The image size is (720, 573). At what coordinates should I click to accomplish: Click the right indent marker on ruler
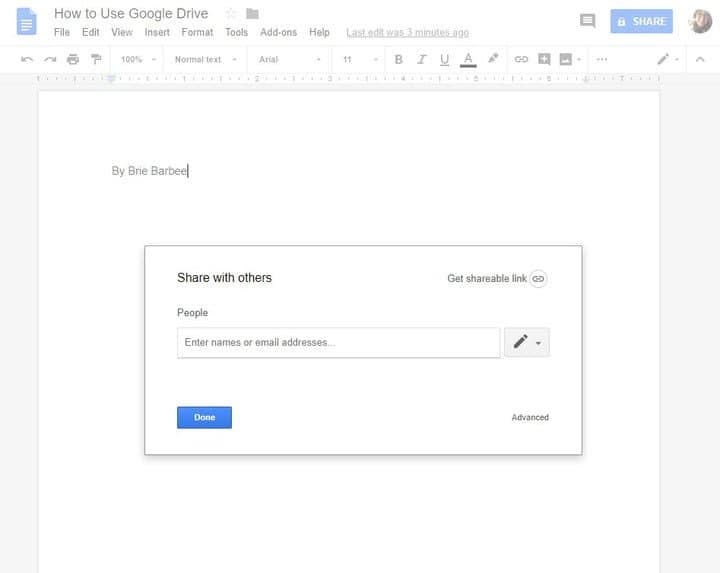tap(585, 79)
